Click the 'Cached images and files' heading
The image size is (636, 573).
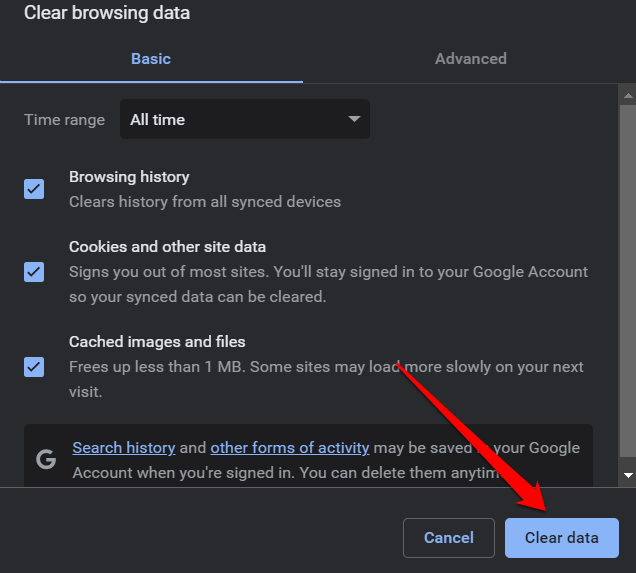(x=157, y=342)
